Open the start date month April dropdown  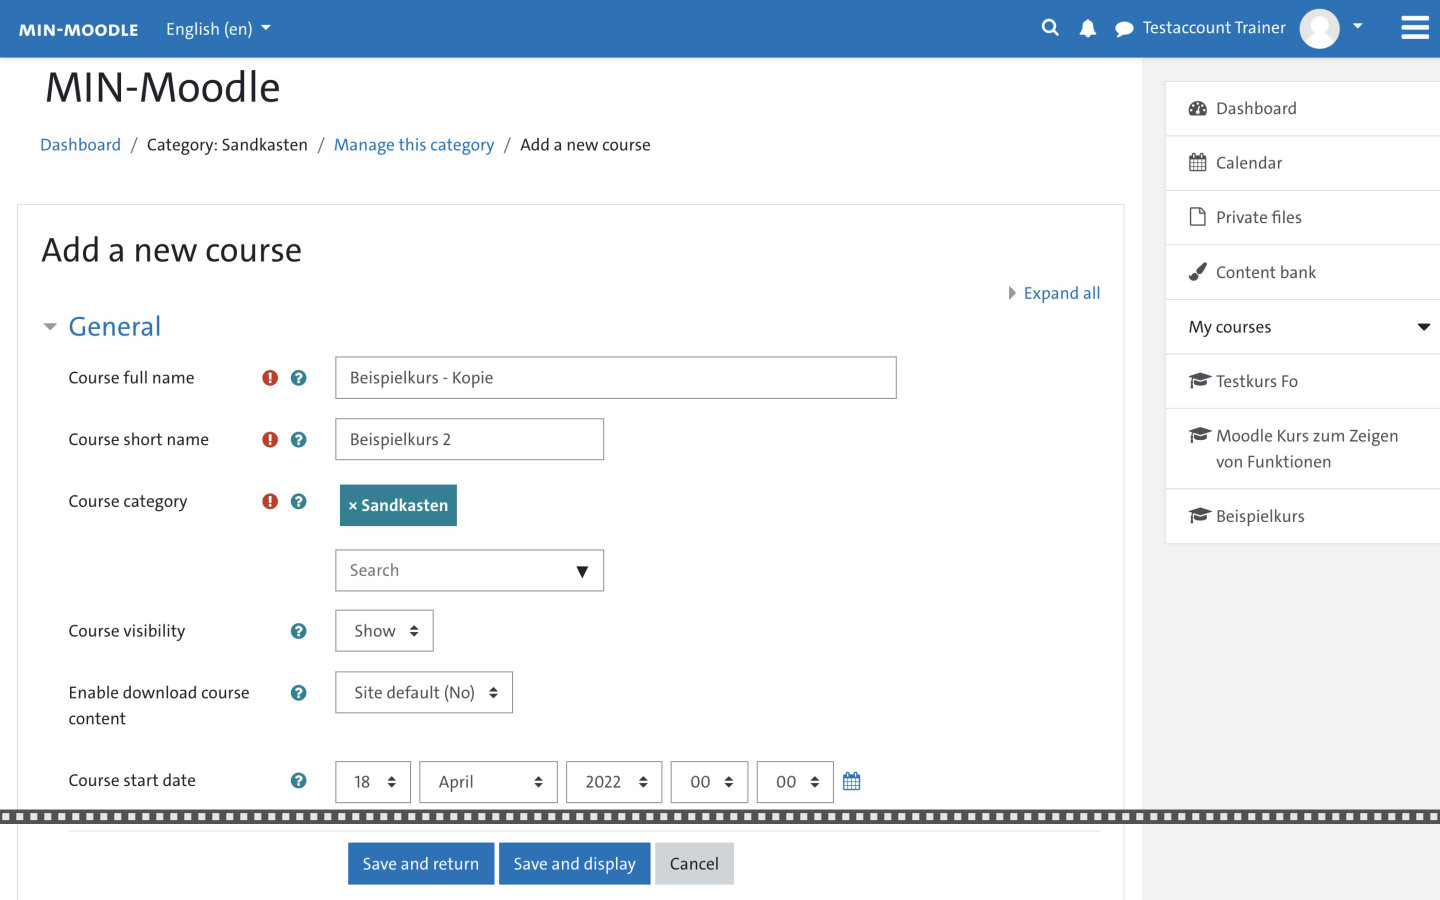pyautogui.click(x=488, y=782)
